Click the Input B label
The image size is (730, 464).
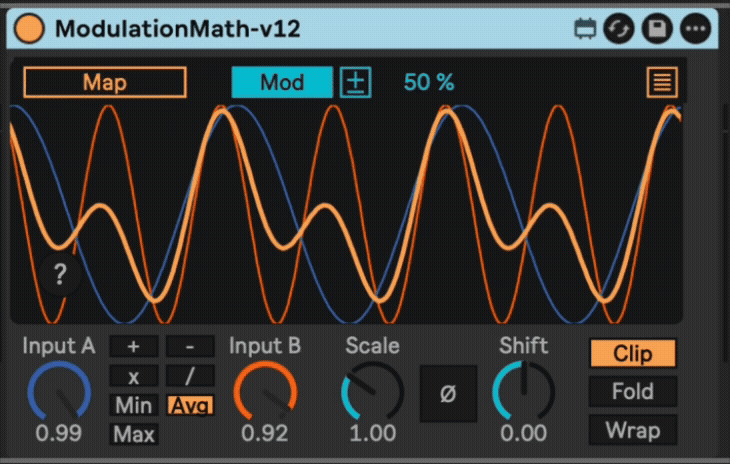click(265, 346)
